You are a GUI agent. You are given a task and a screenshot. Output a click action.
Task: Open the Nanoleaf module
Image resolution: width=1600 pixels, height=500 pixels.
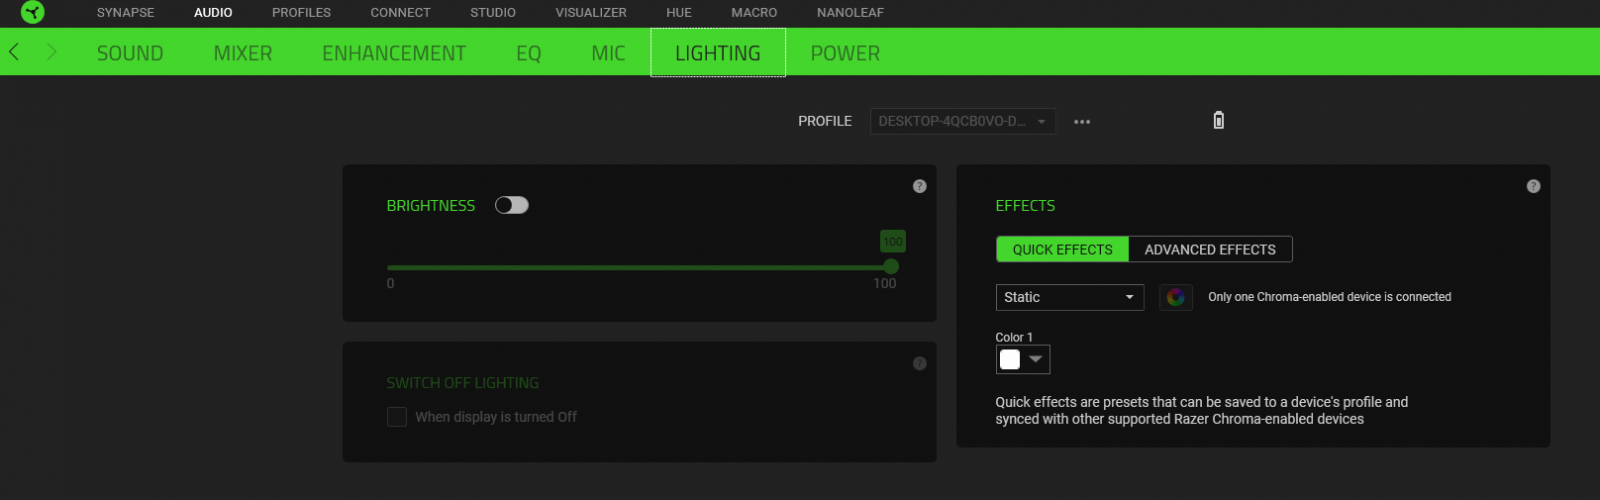coord(850,13)
